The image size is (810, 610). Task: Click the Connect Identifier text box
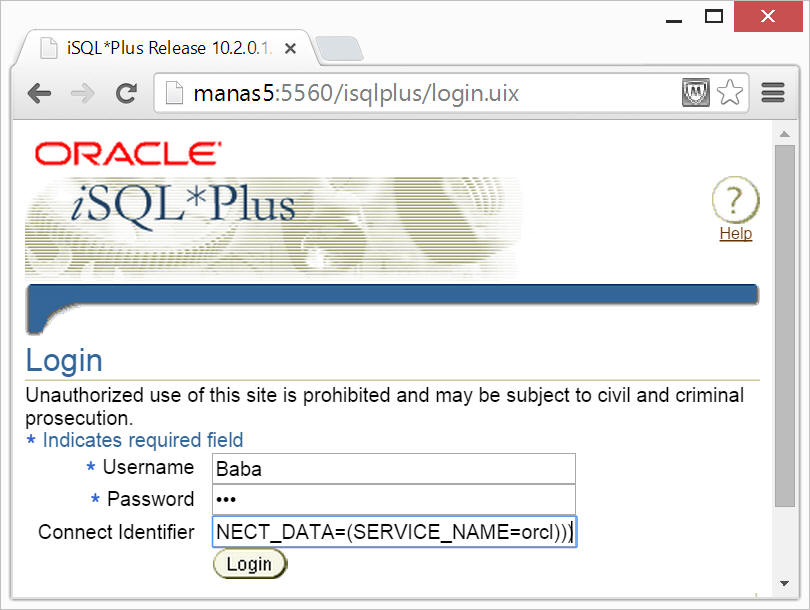point(394,532)
